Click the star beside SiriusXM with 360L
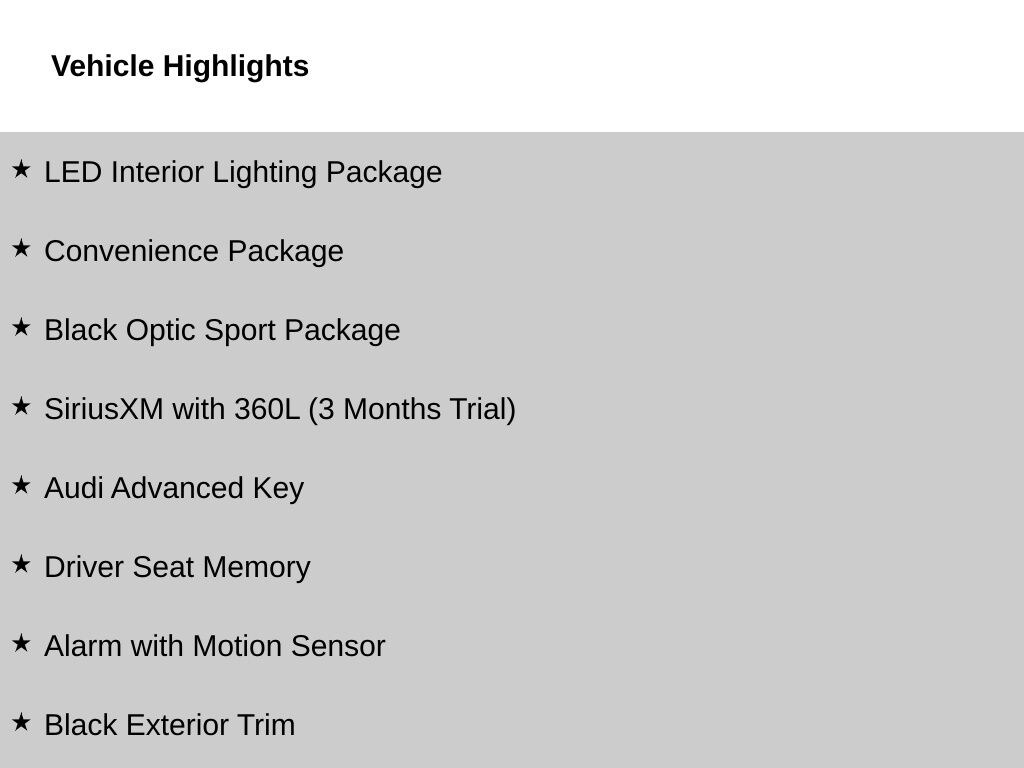Viewport: 1024px width, 768px height. 21,406
